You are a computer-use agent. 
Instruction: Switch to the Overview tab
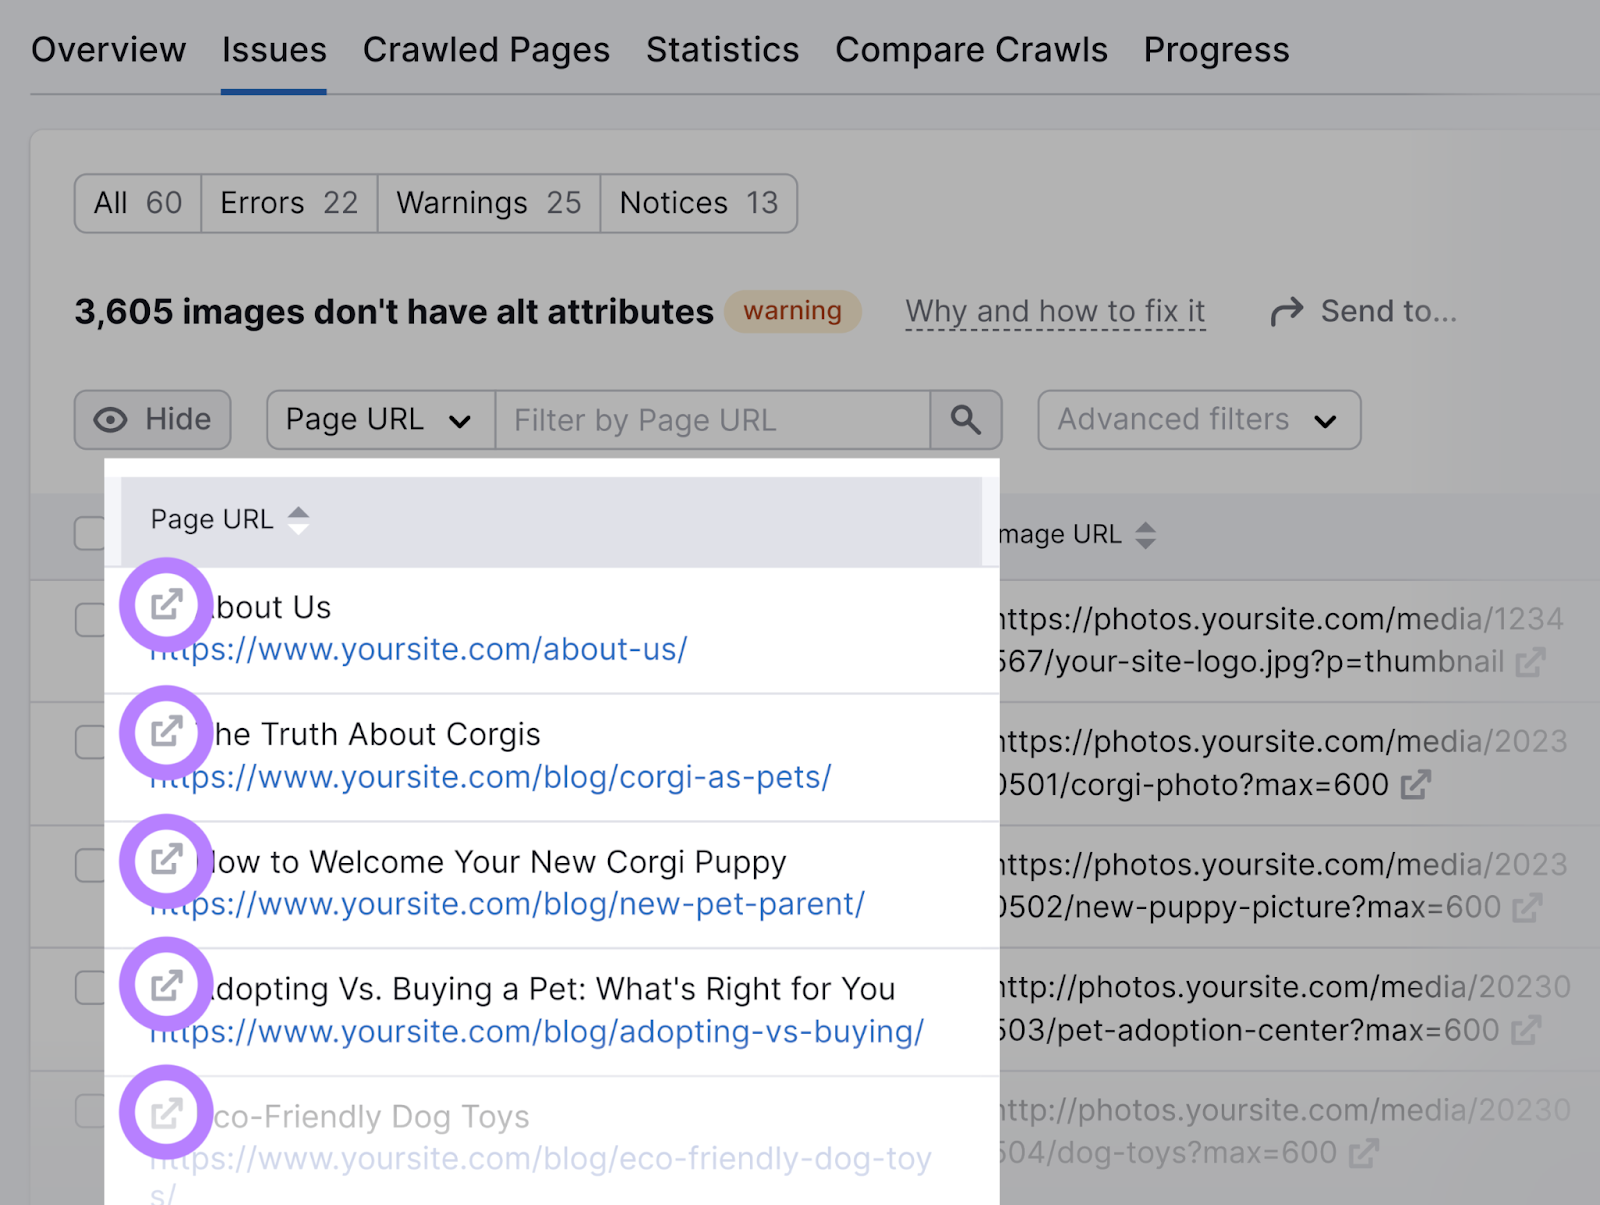(x=108, y=50)
